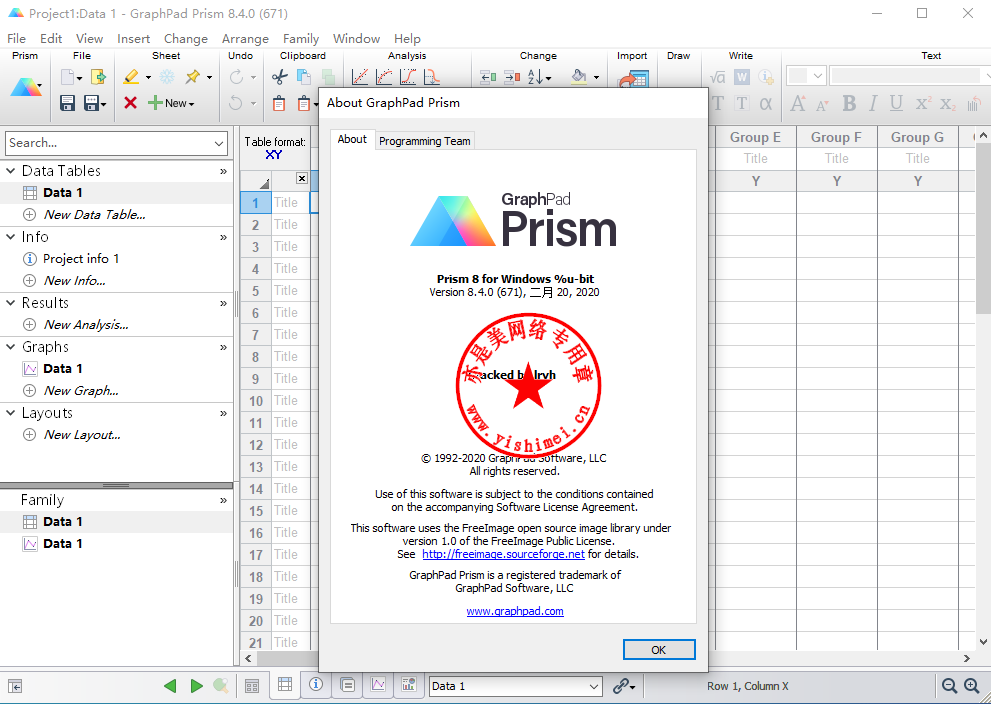Image resolution: width=991 pixels, height=704 pixels.
Task: Click the undo arrow in Undo group
Action: click(x=236, y=102)
